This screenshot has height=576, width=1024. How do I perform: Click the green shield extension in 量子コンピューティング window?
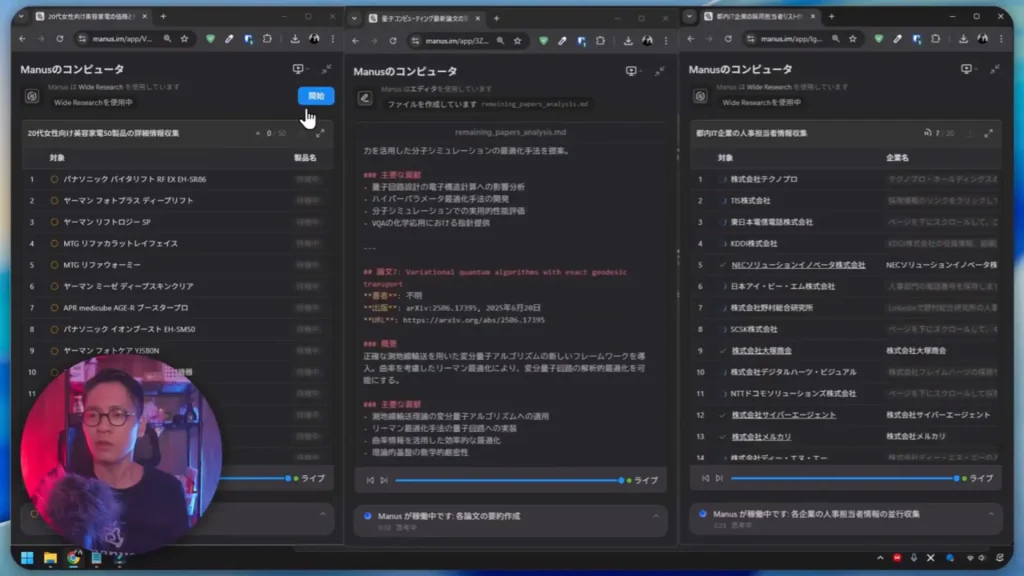pyautogui.click(x=543, y=41)
